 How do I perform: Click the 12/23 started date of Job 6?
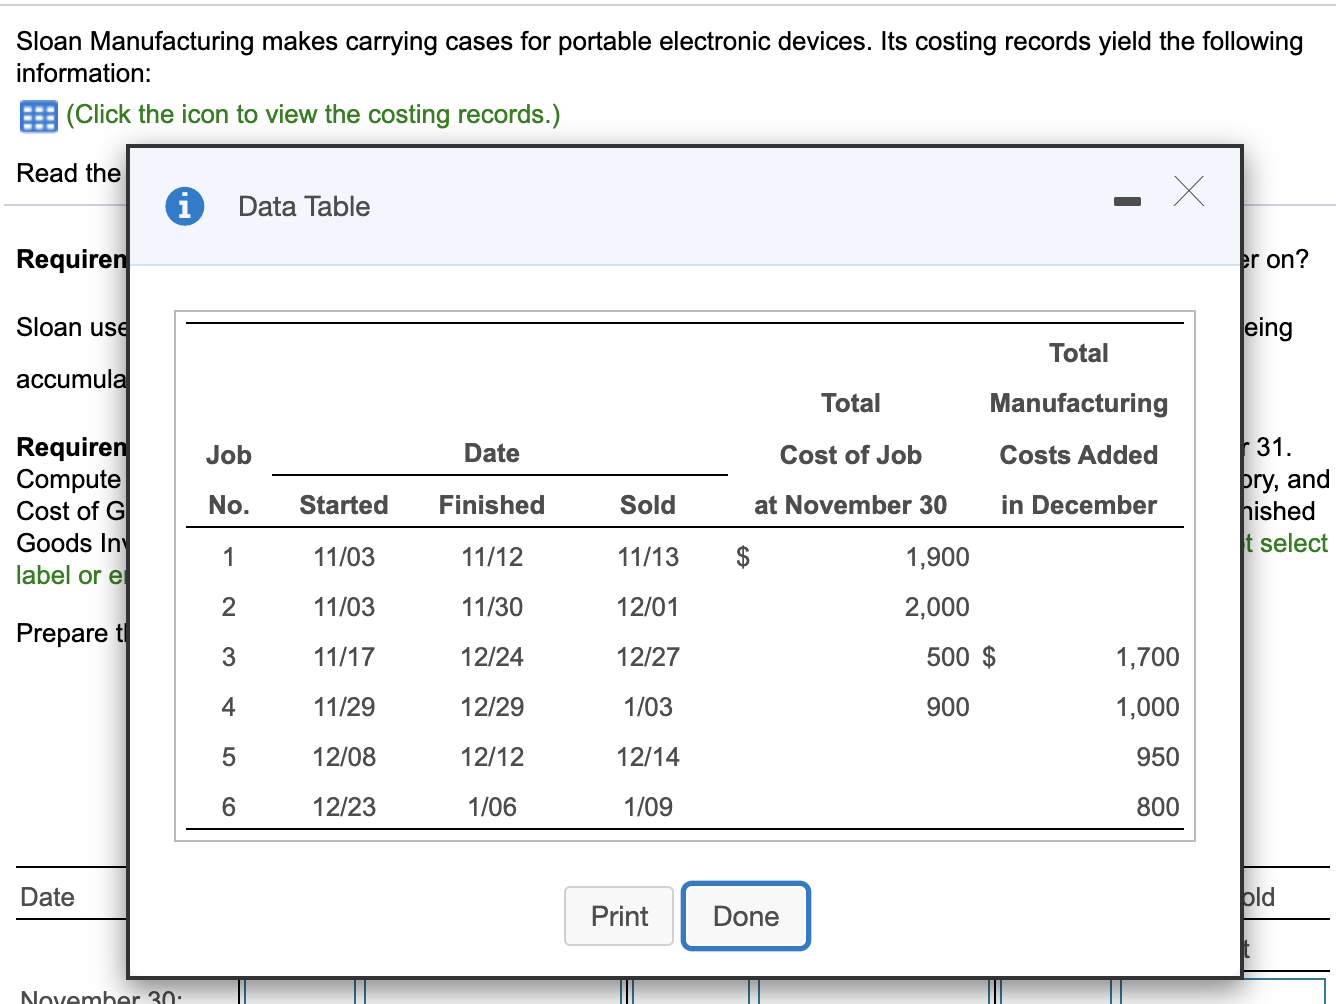(344, 807)
